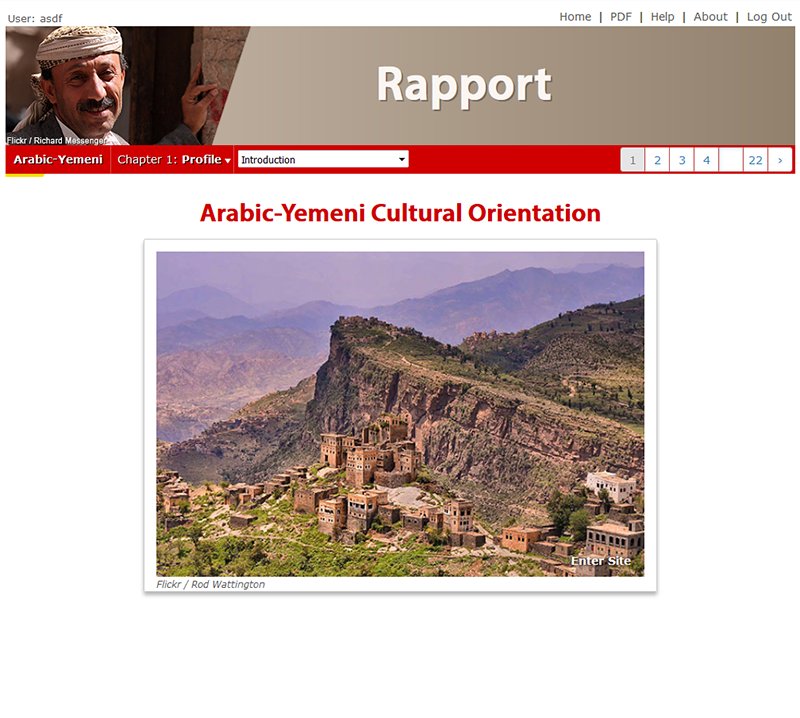Click the next page arrow
The width and height of the screenshot is (800, 718).
point(780,160)
